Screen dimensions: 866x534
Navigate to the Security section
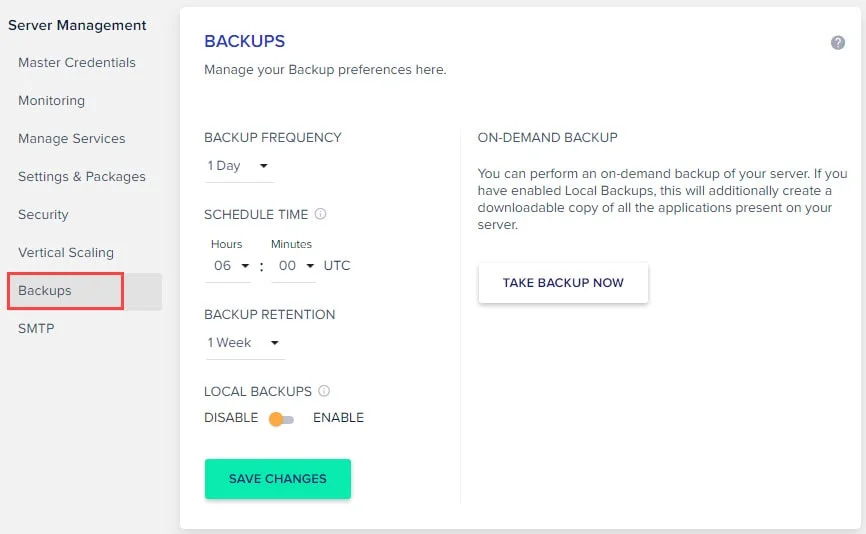[43, 214]
